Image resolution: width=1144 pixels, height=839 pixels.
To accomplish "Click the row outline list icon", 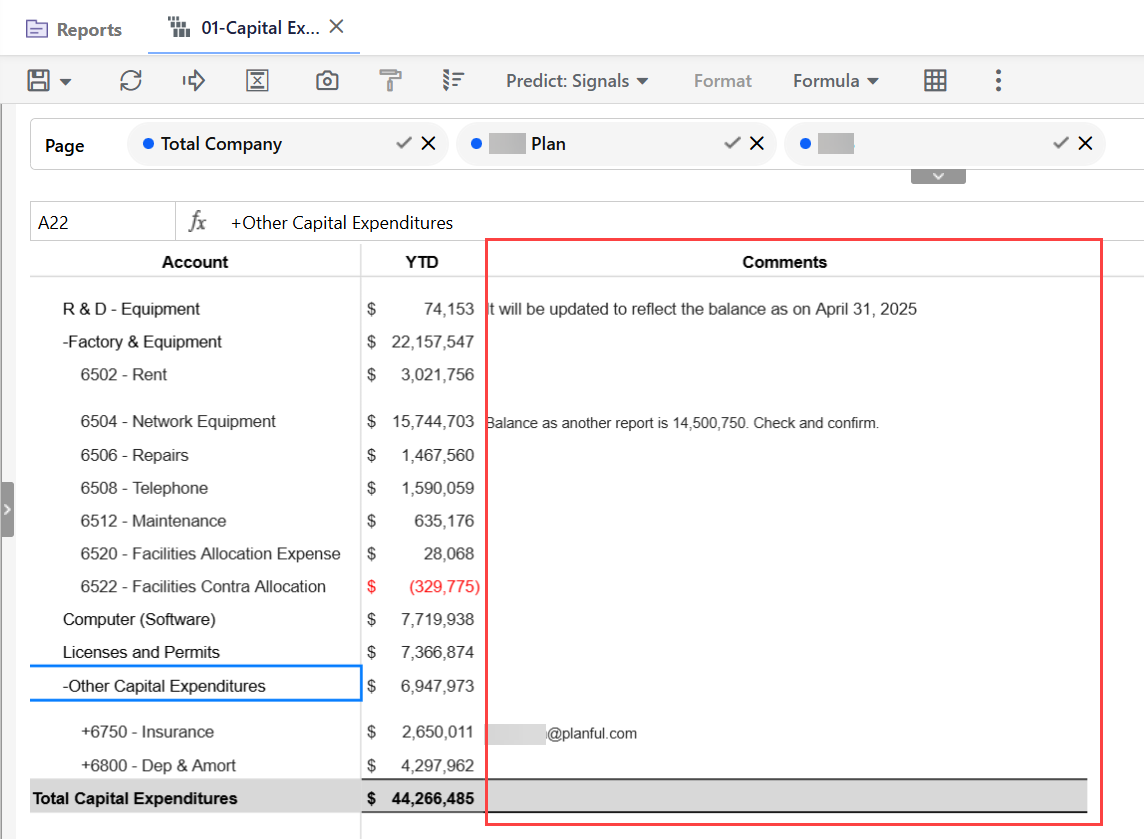I will click(x=453, y=80).
